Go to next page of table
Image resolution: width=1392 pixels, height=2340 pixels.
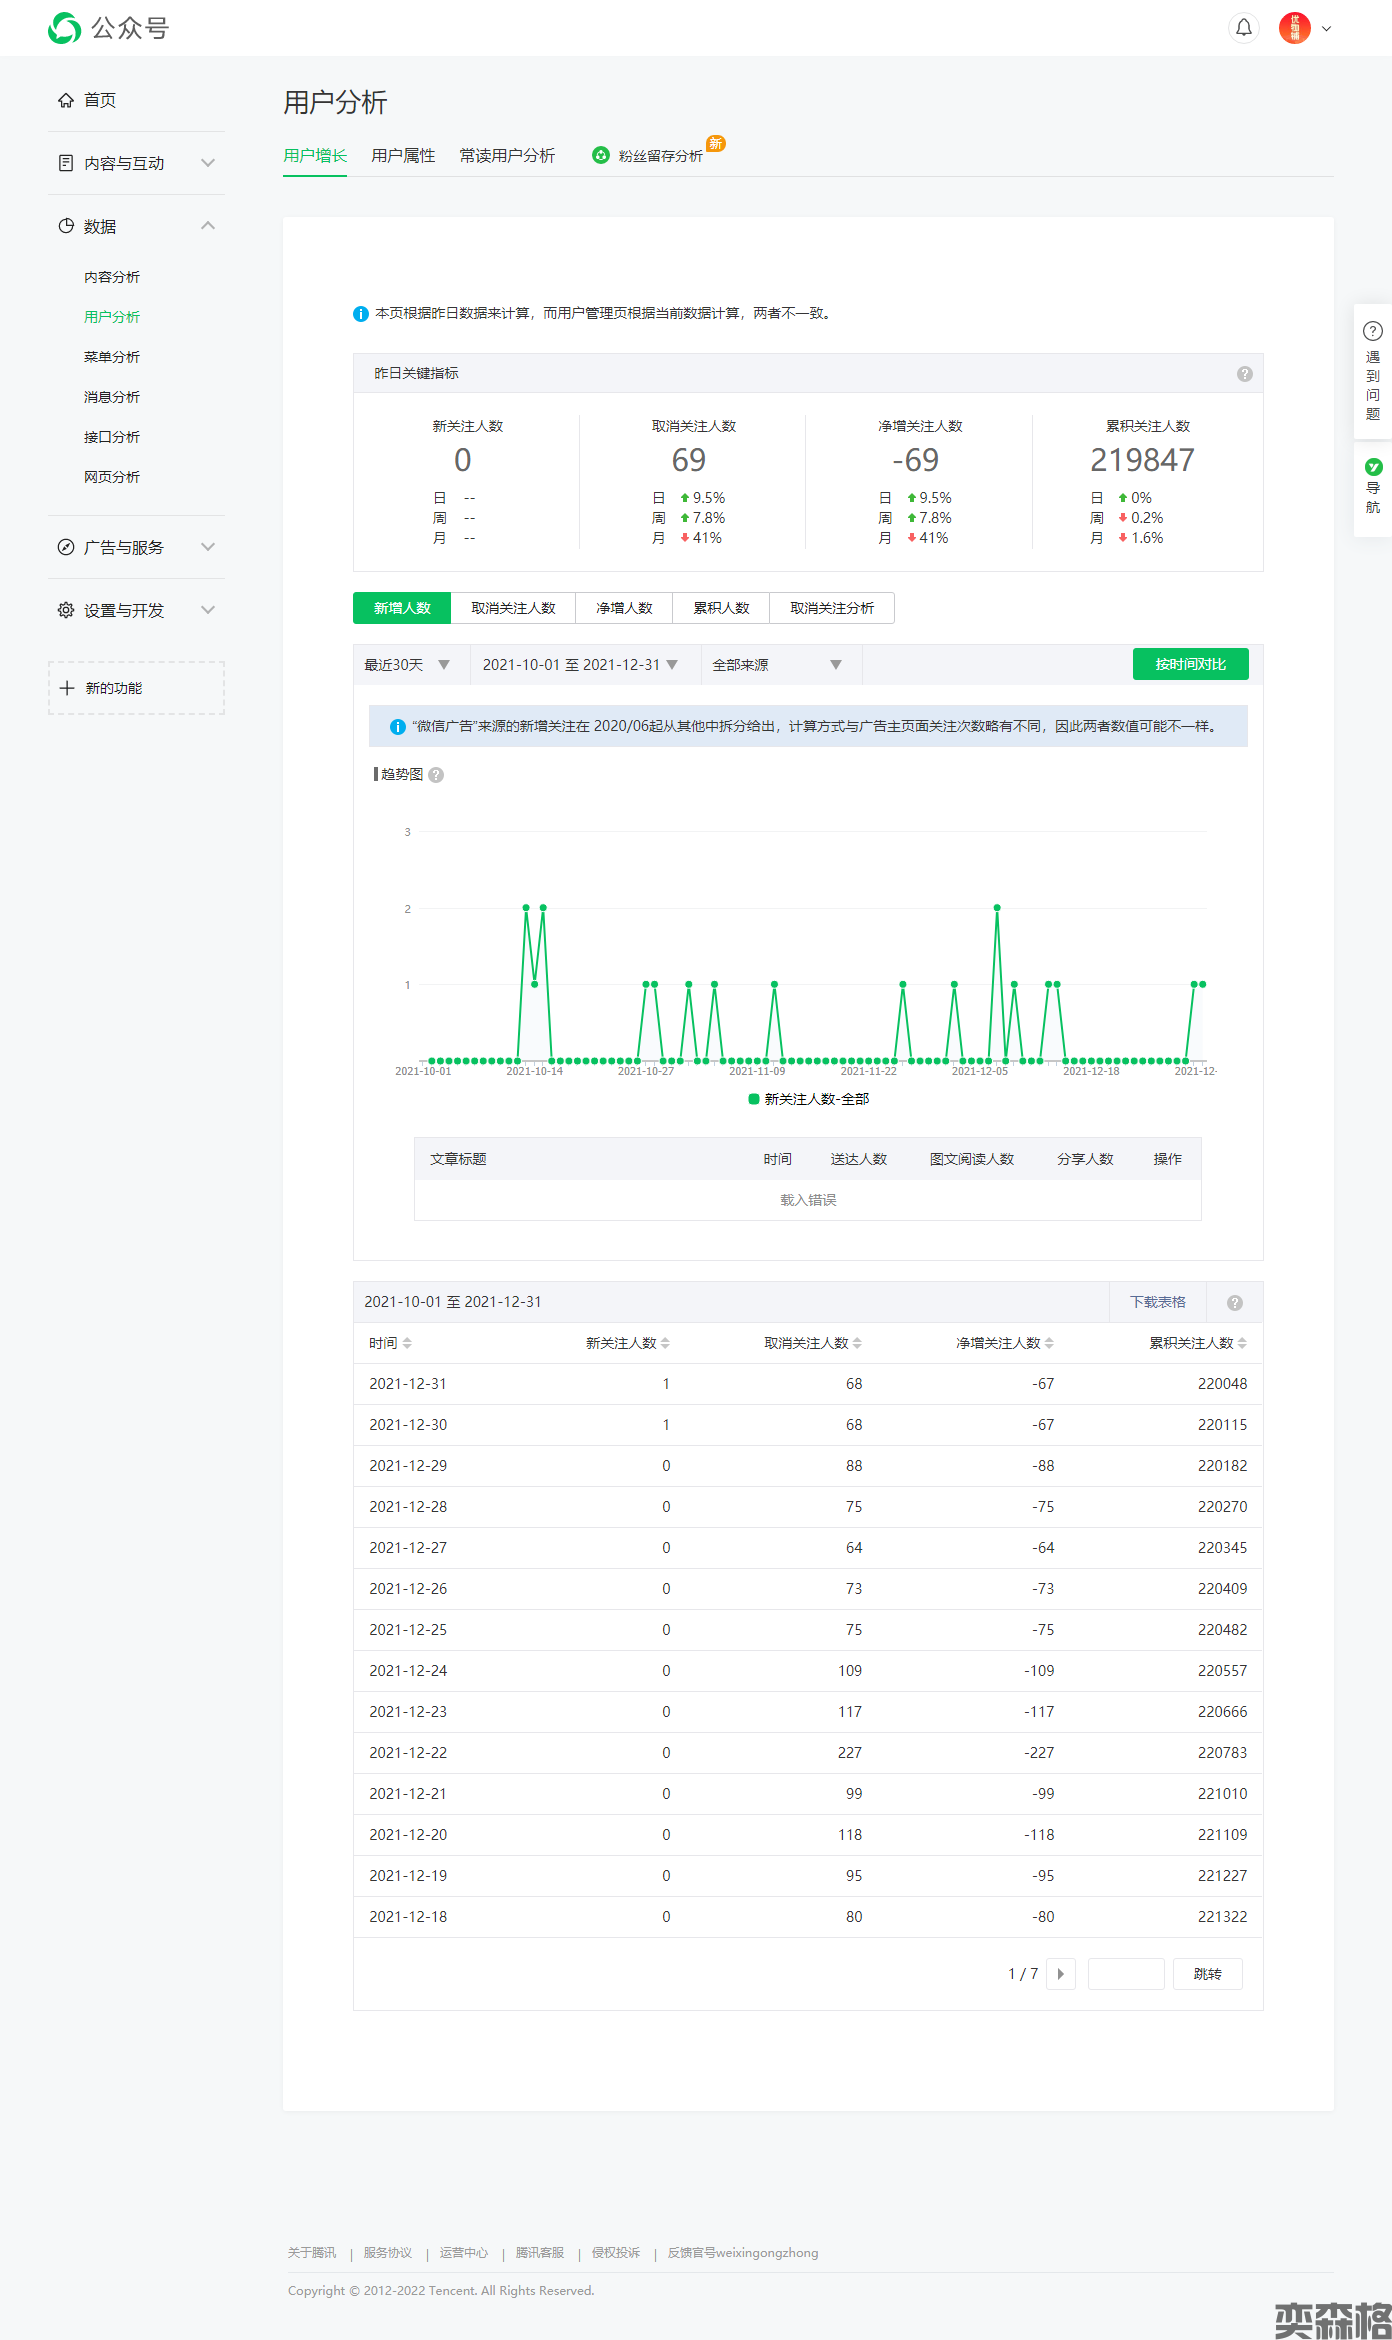click(x=1060, y=1974)
